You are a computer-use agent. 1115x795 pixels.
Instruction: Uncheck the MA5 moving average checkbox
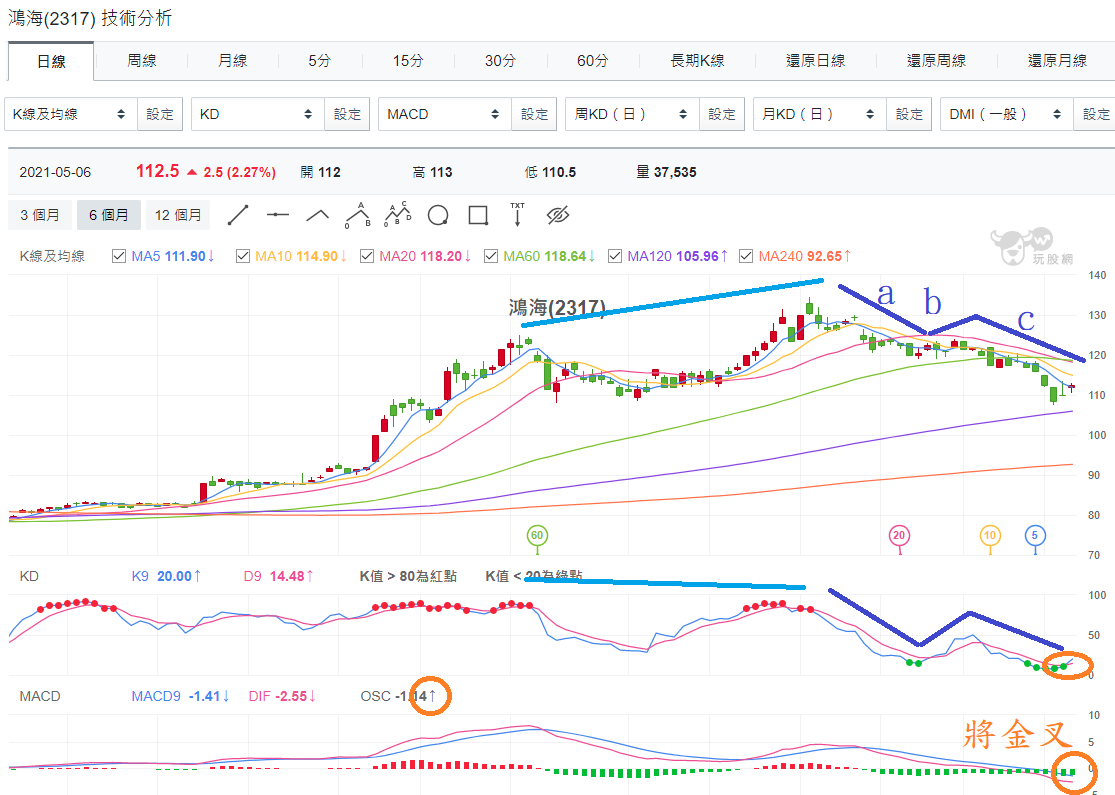pos(119,256)
